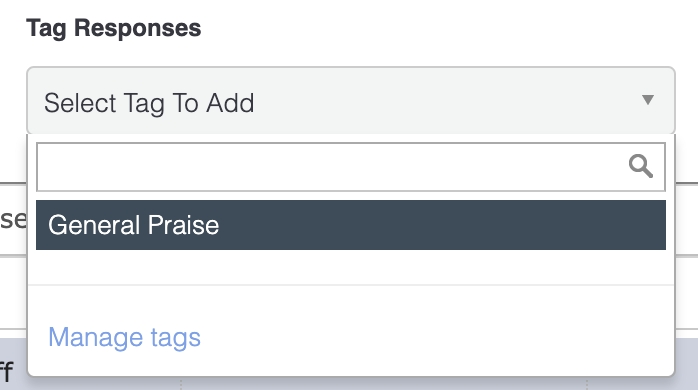The image size is (698, 390).
Task: Click the highlighted General Praise row
Action: 351,225
